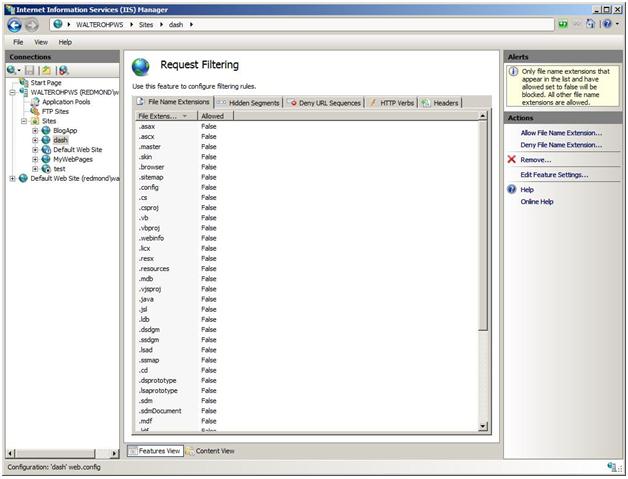Click the red X Remove icon

click(511, 159)
